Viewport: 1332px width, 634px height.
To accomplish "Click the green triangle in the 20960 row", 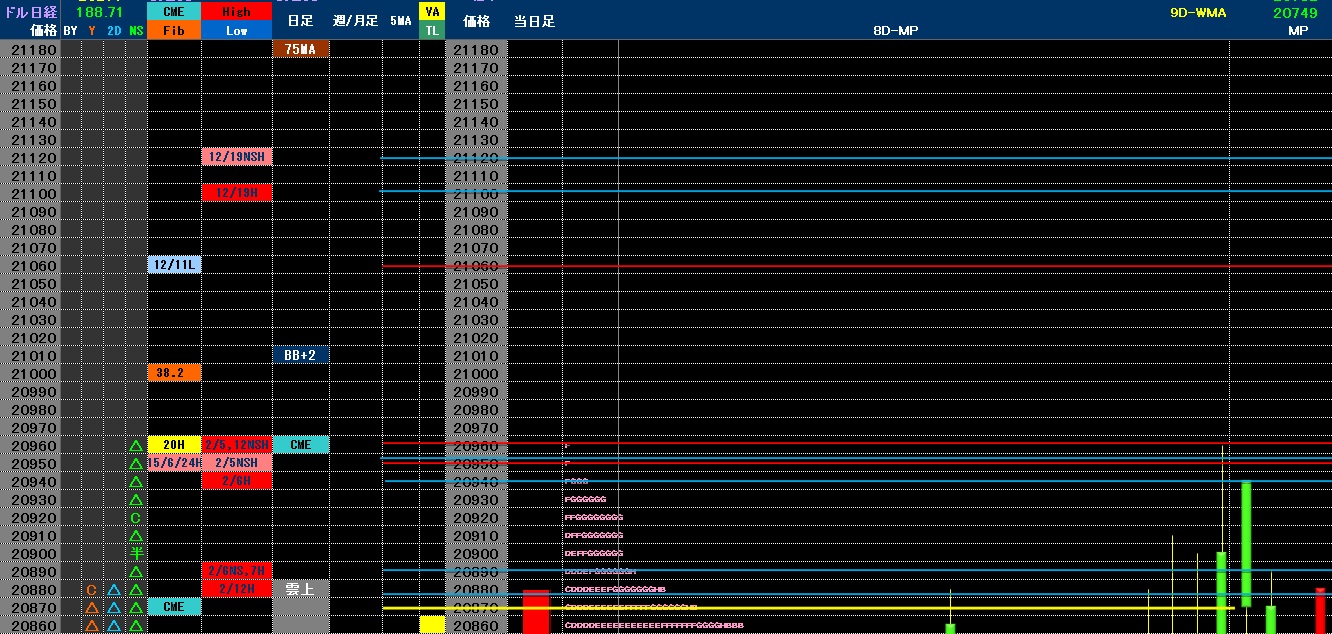I will point(135,445).
